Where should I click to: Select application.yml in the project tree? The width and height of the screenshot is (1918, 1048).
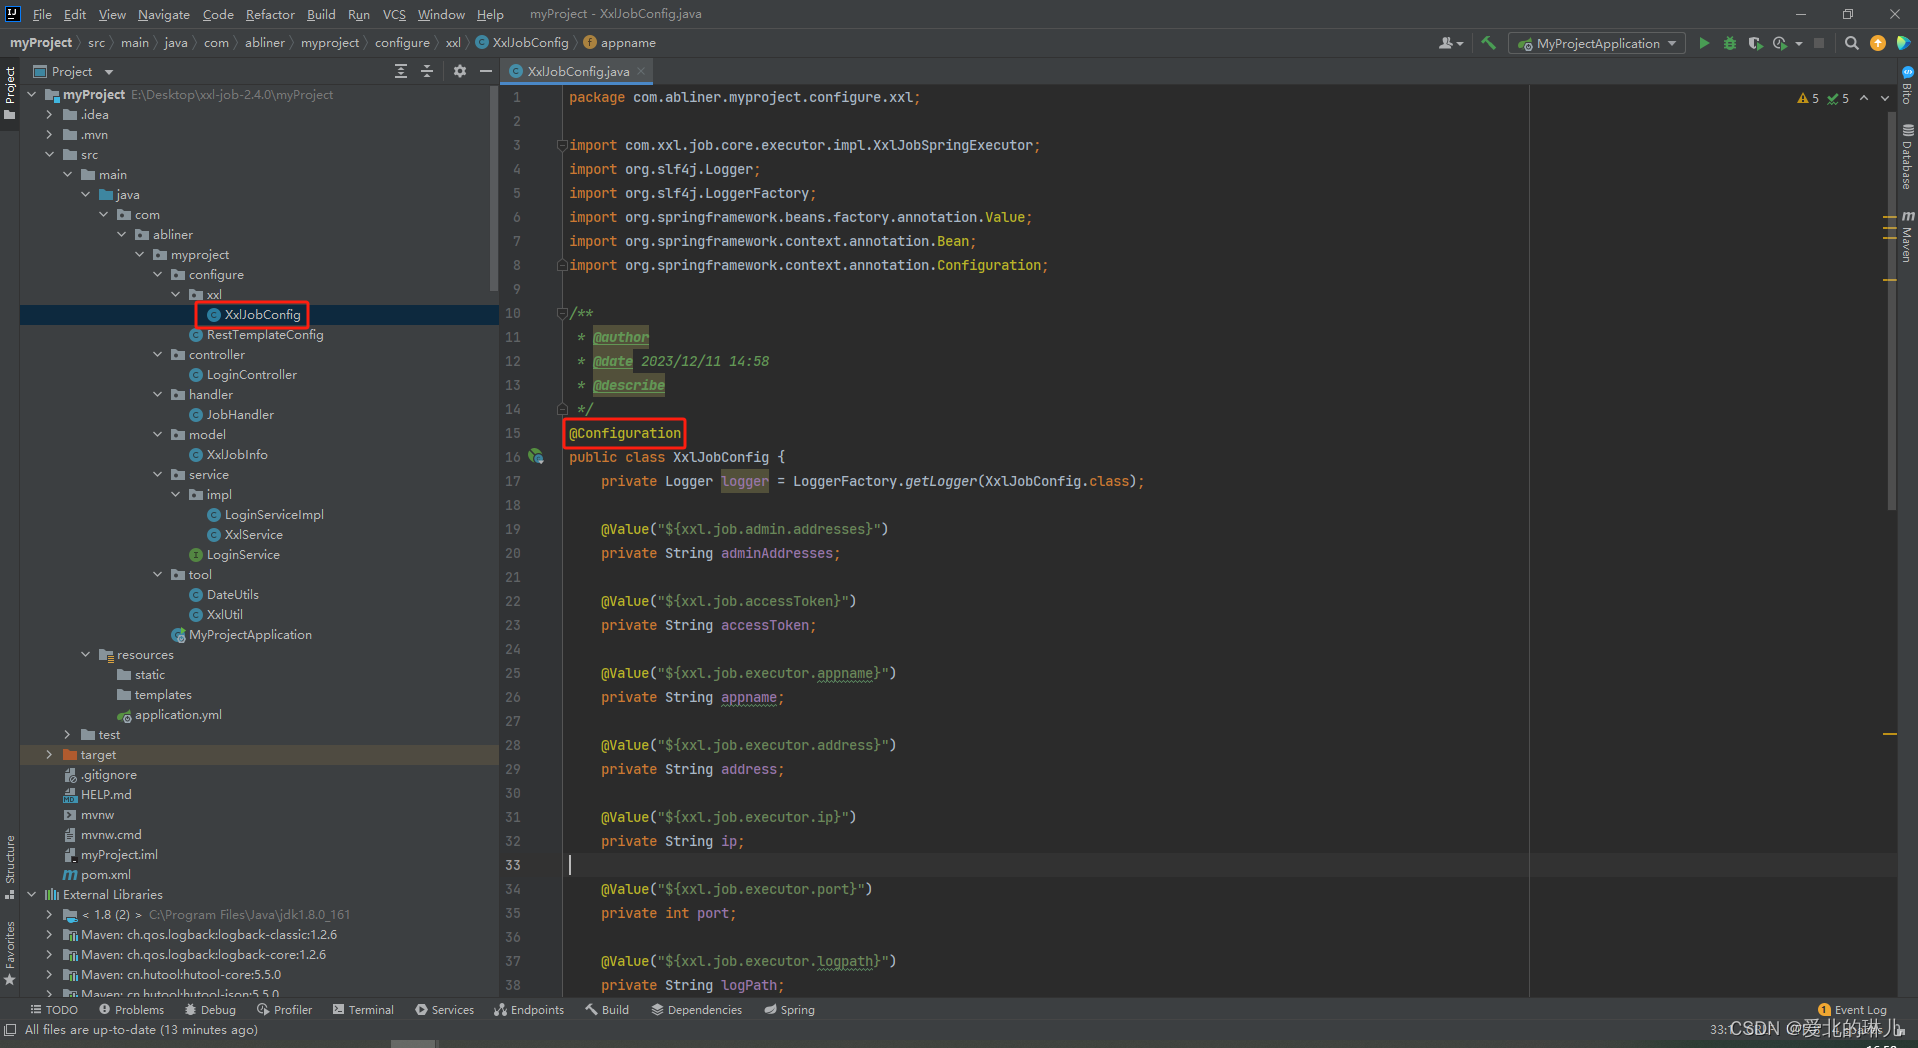178,715
